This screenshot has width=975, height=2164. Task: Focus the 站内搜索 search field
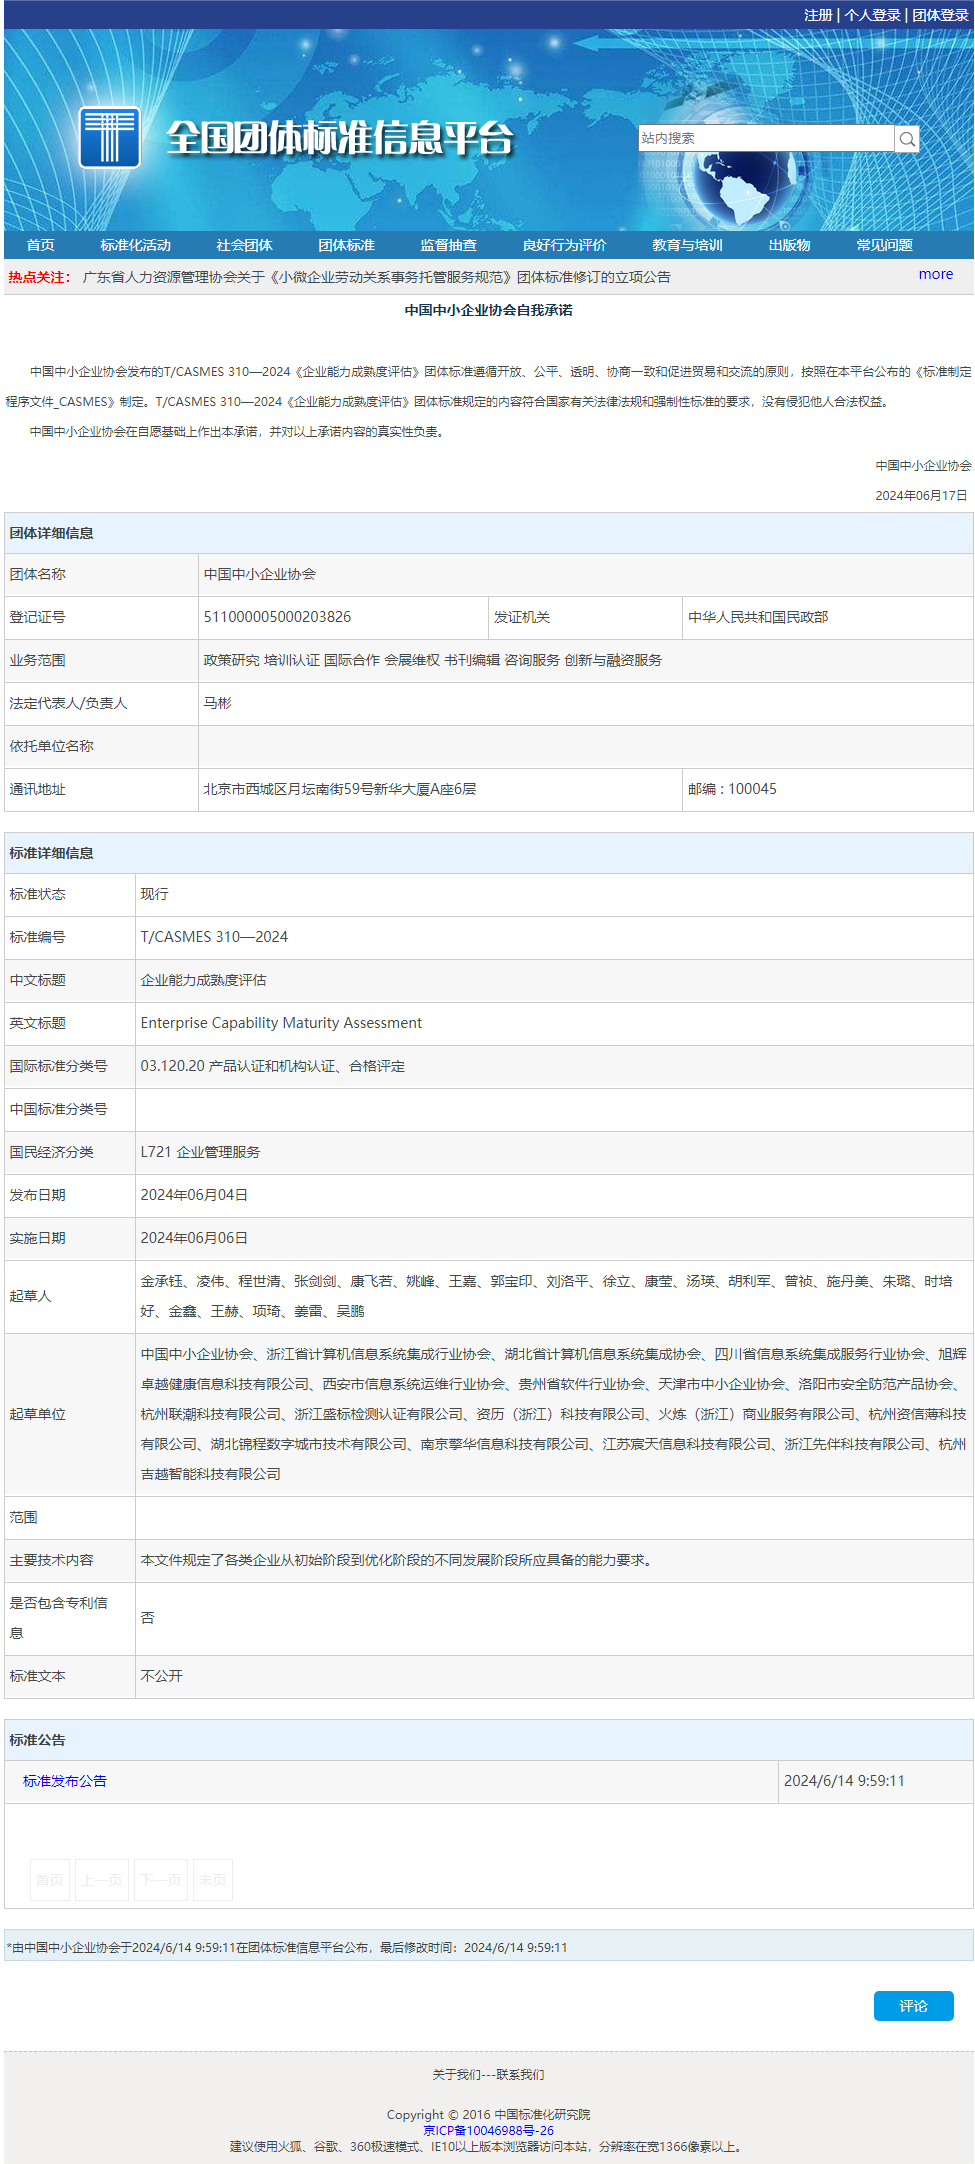pos(766,138)
